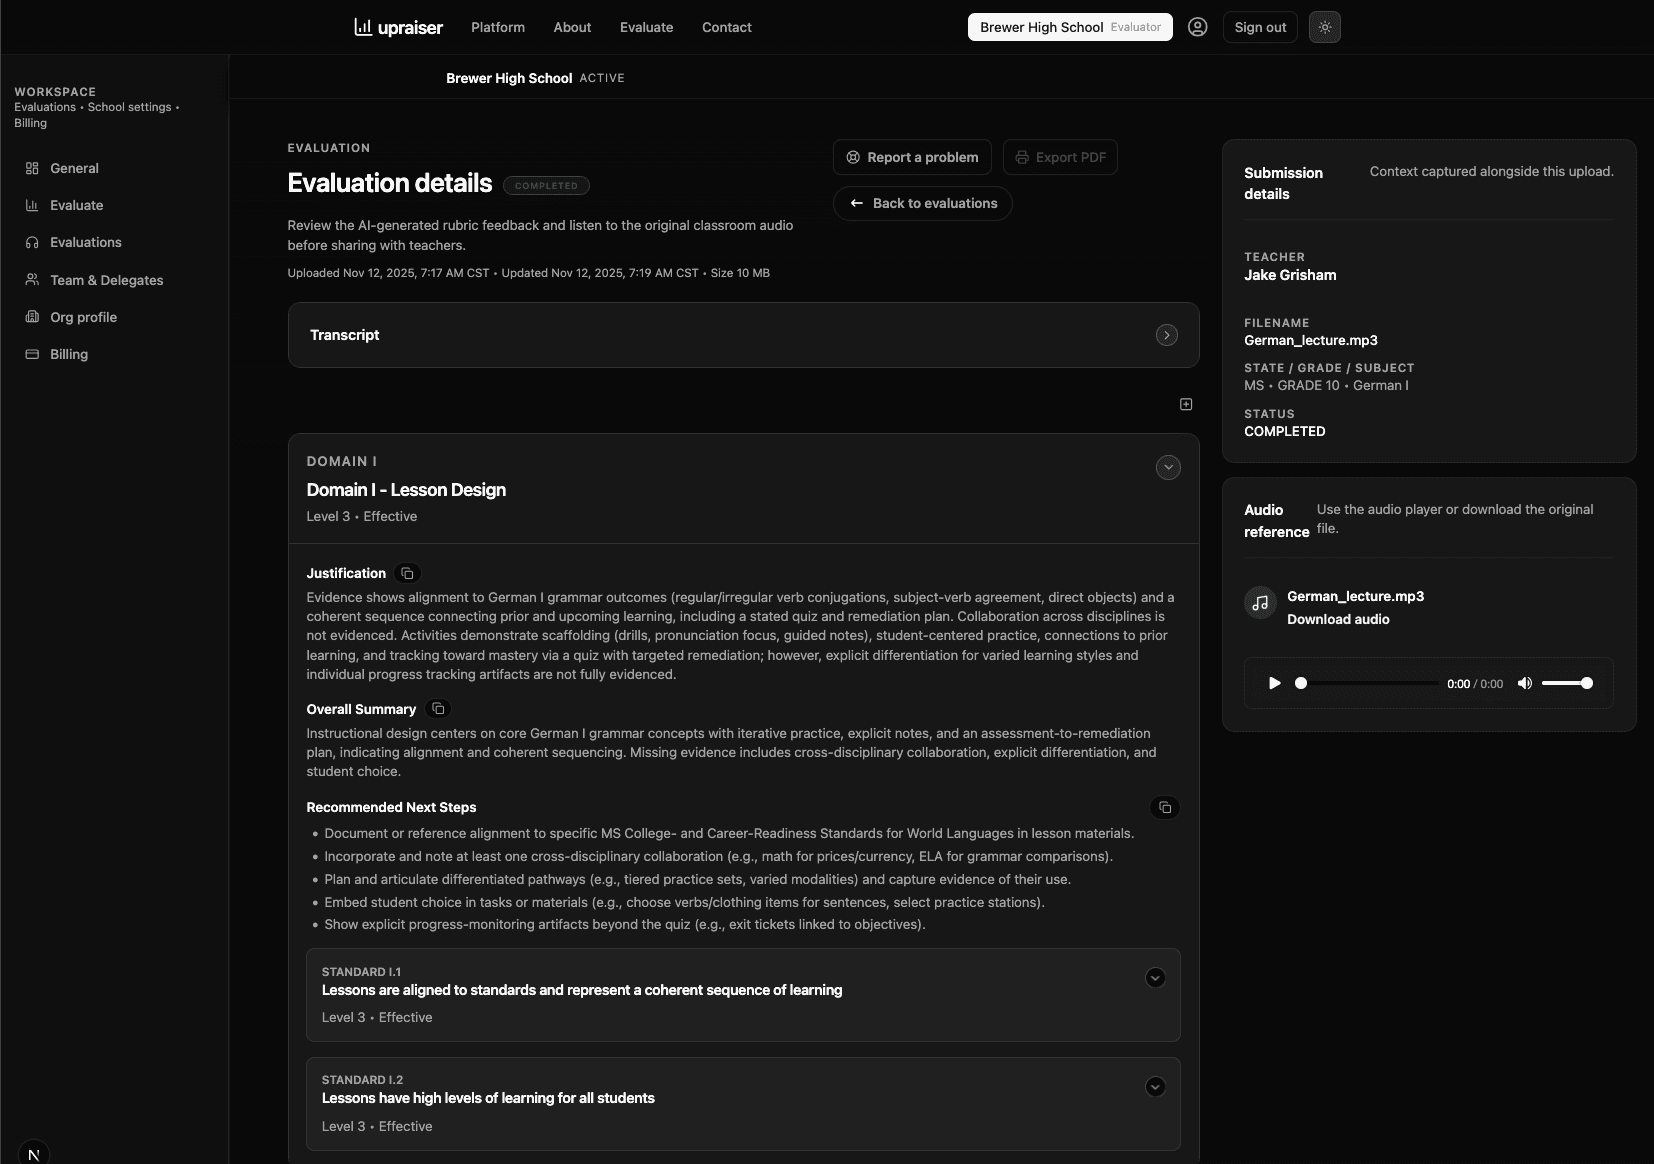Go back to evaluations

(922, 203)
